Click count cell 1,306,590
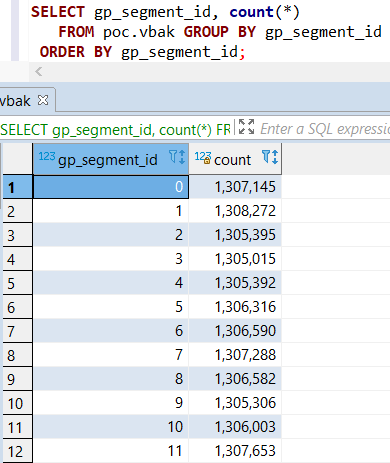Viewport: 390px width, 463px height. (235, 331)
